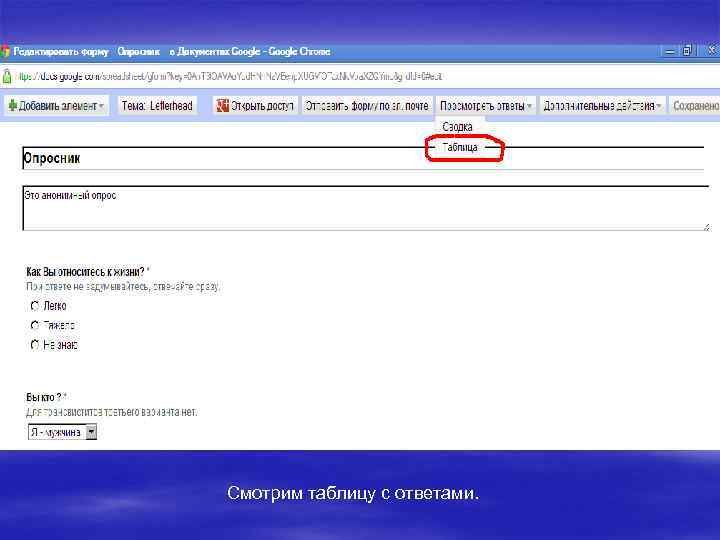Click the hint text about третьего варианта нет

click(x=112, y=412)
